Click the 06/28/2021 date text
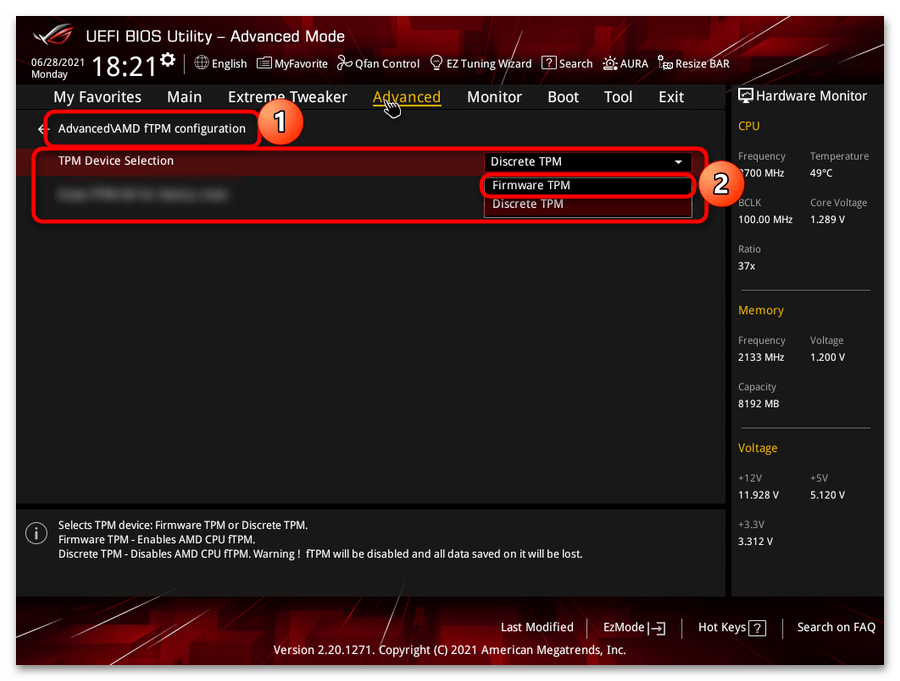 click(x=57, y=62)
